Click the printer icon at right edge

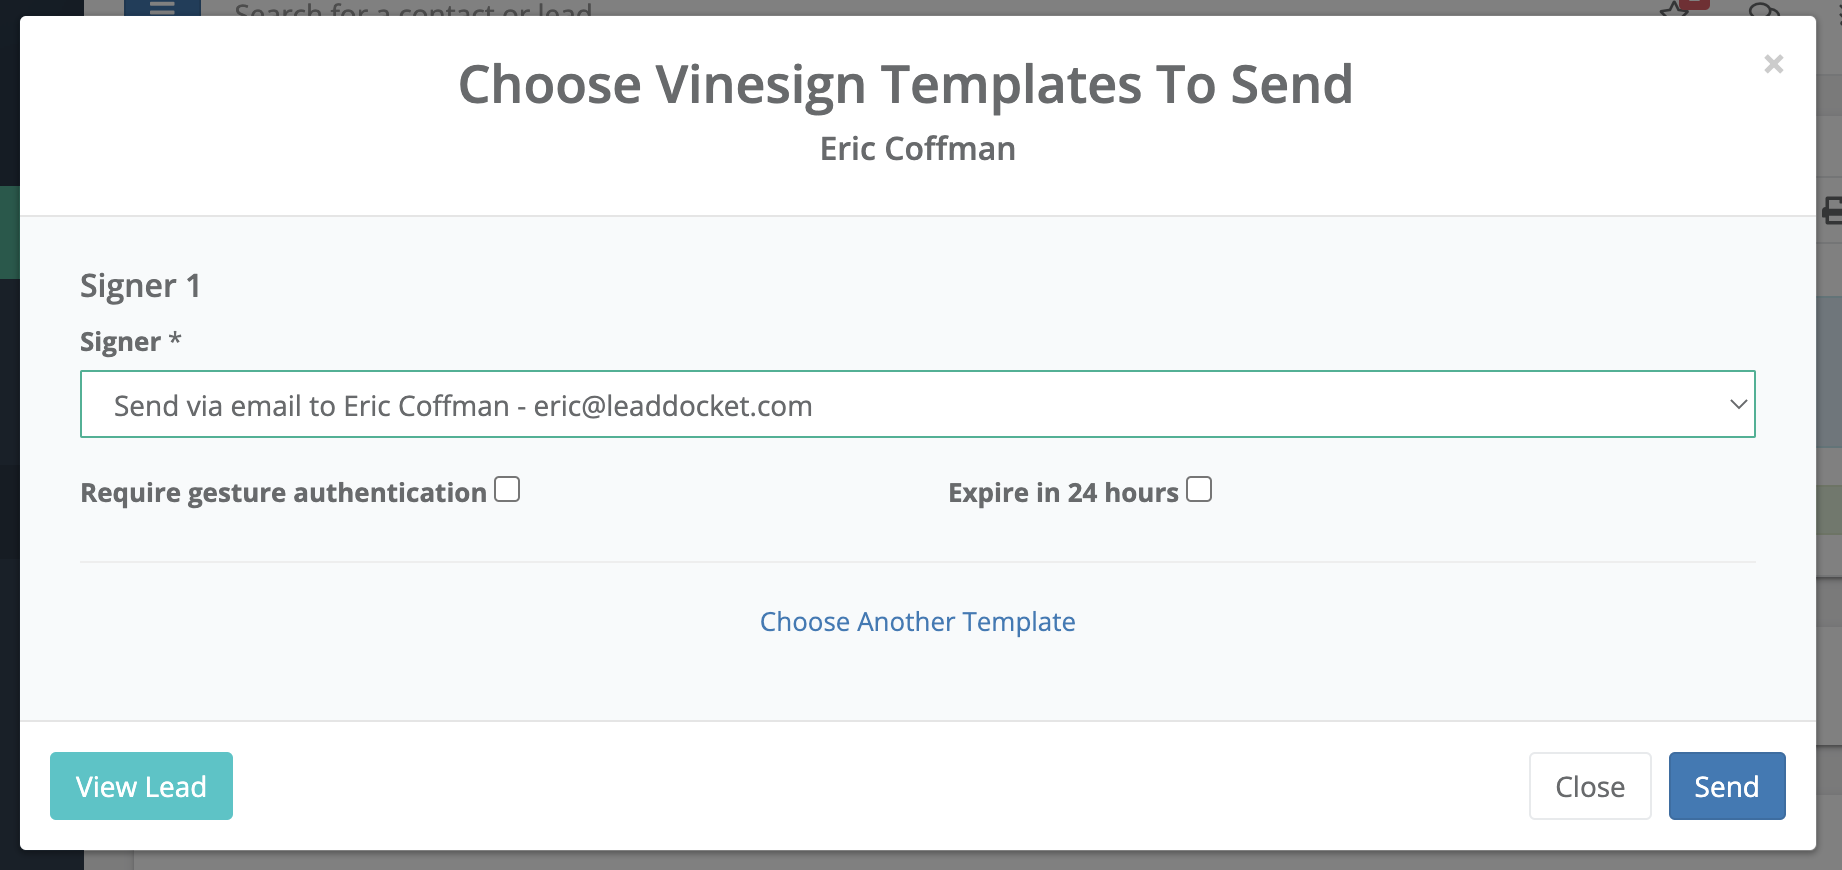[1831, 211]
